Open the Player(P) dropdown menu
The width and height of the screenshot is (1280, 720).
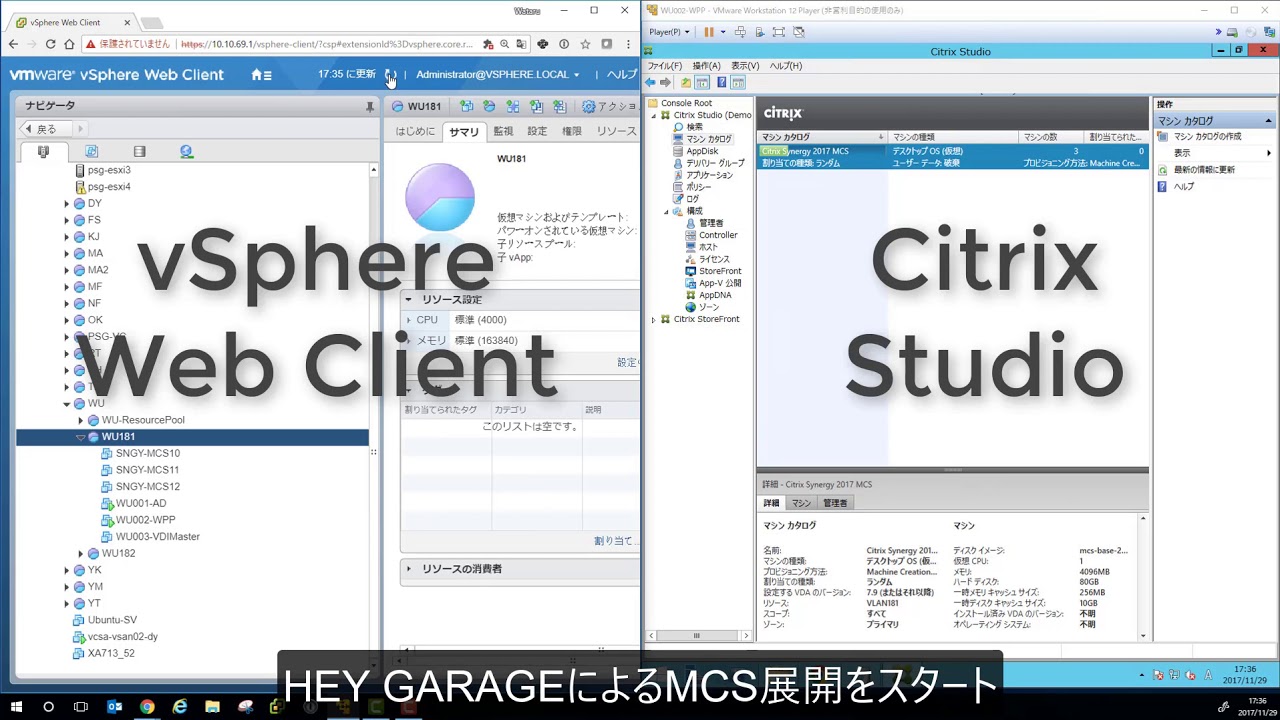tap(668, 32)
